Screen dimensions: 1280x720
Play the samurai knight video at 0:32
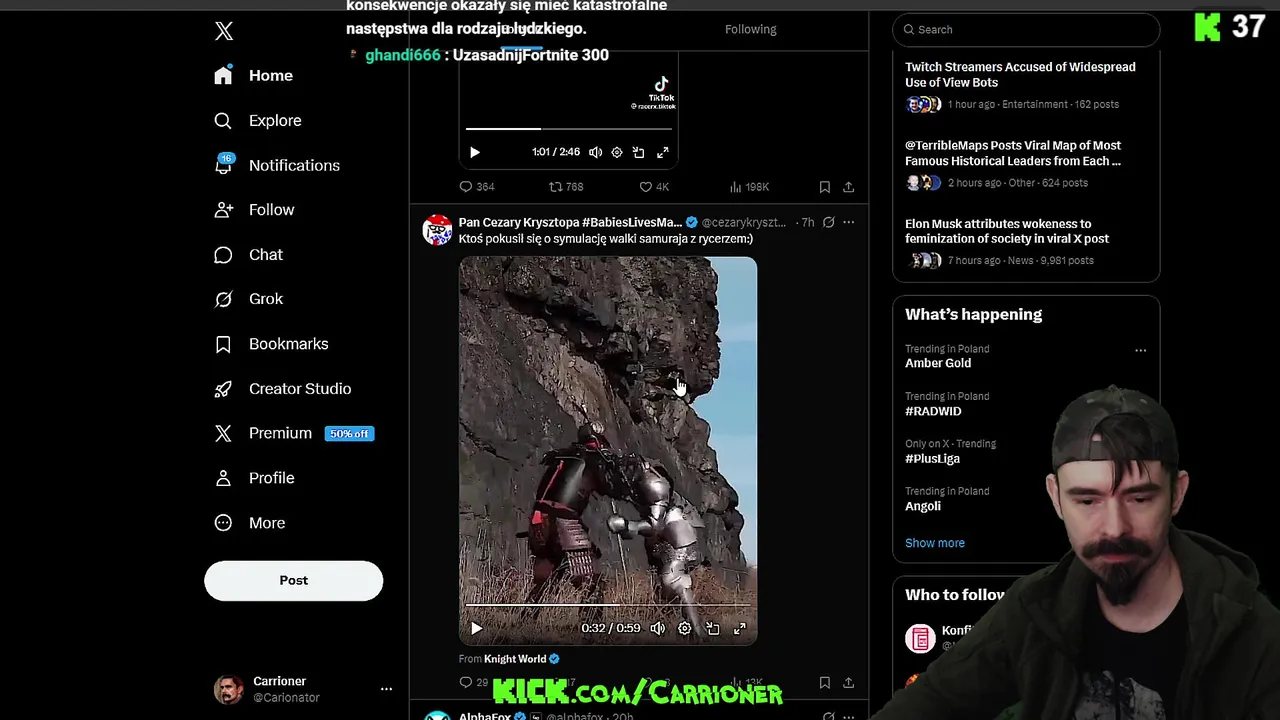coord(476,628)
